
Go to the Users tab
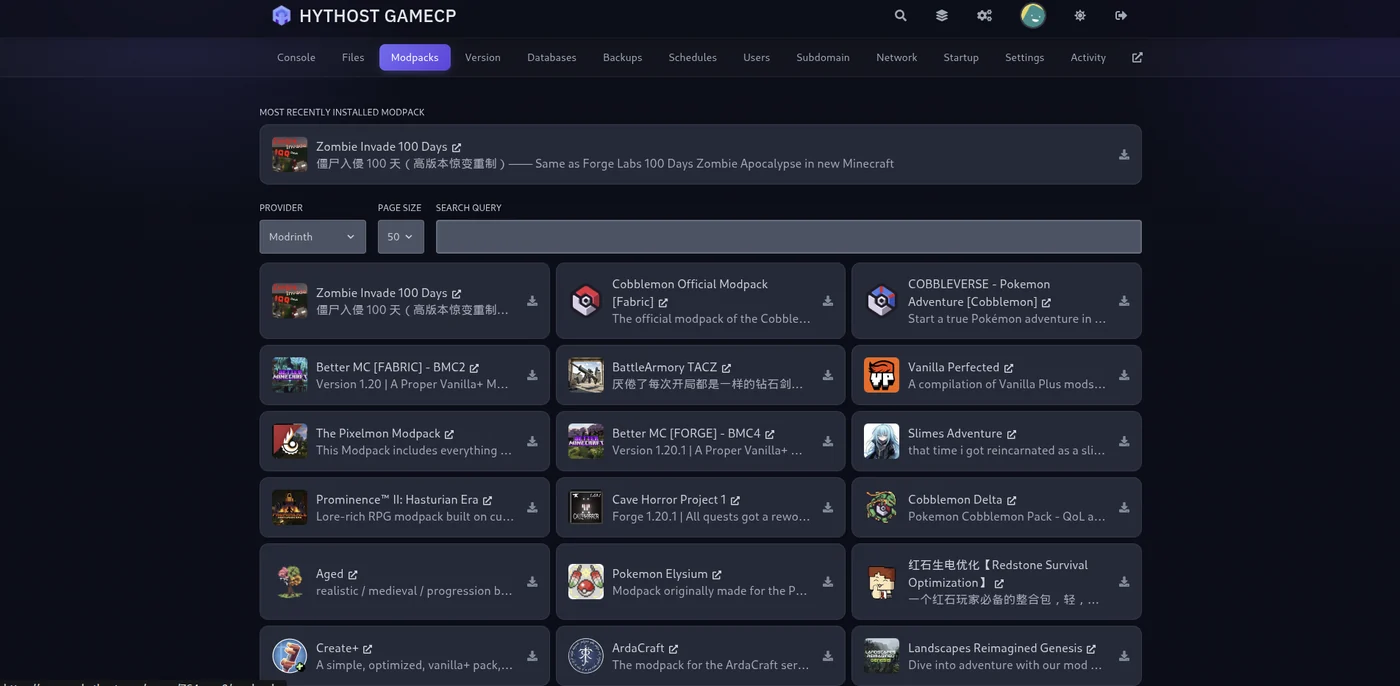pyautogui.click(x=757, y=58)
